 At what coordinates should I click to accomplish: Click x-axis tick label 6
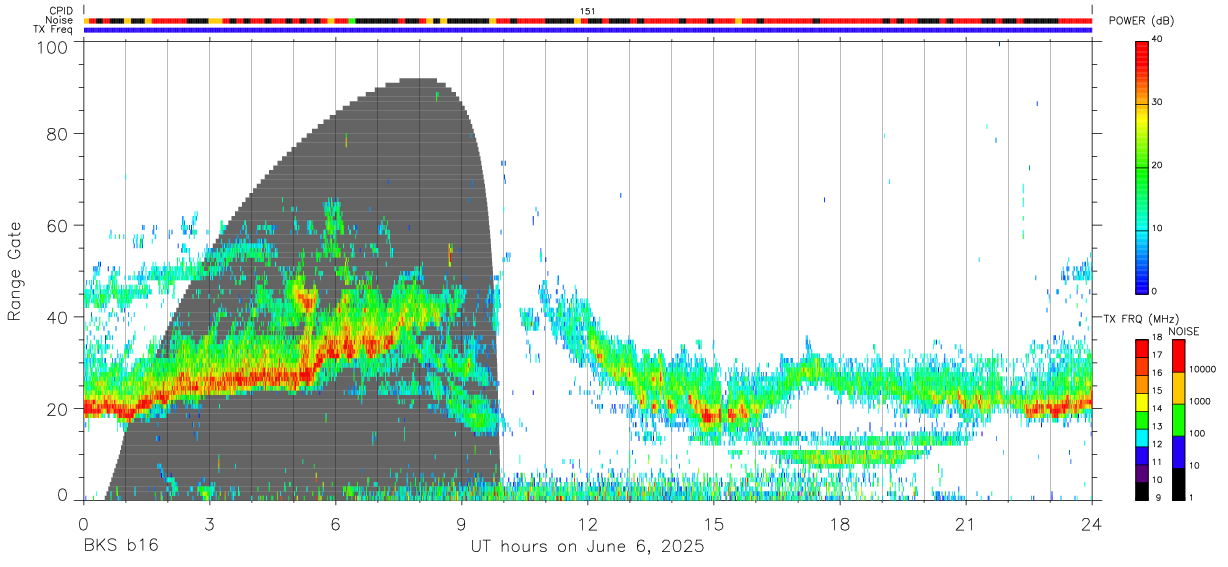pyautogui.click(x=336, y=524)
